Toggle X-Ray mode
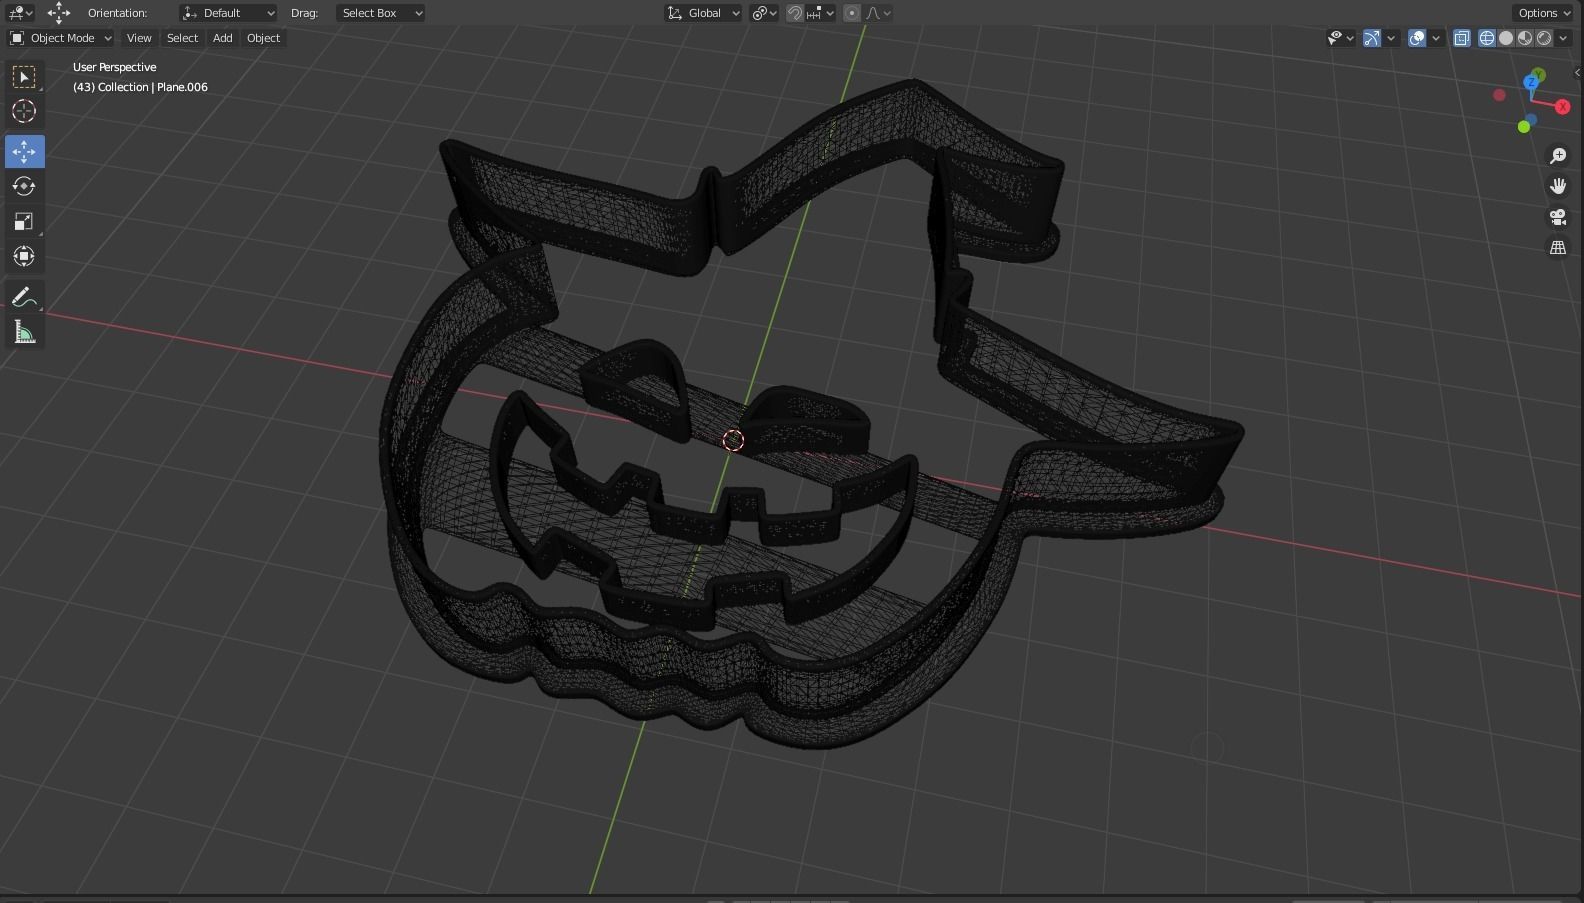Image resolution: width=1584 pixels, height=903 pixels. [1462, 38]
